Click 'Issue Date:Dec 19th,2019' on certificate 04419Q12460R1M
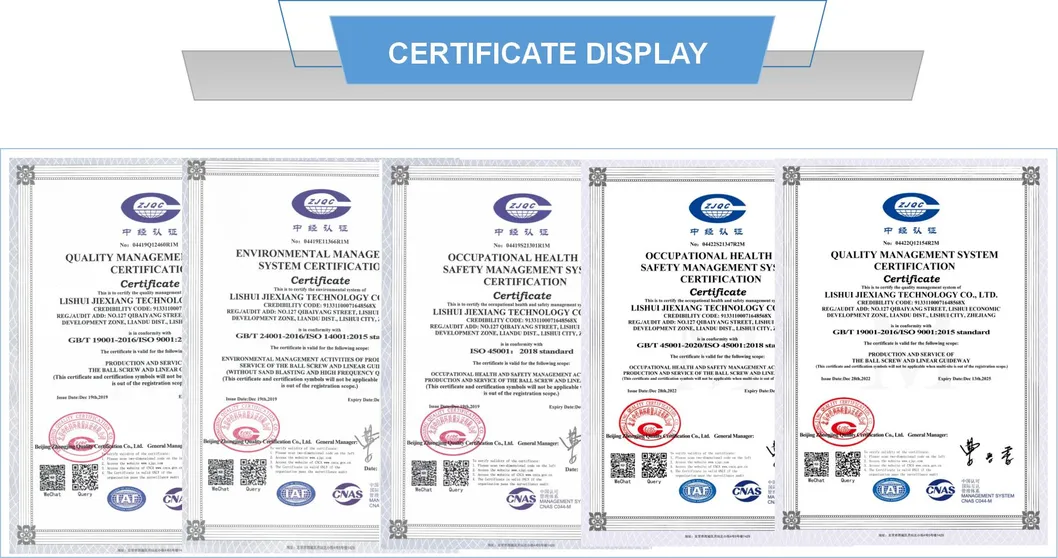The height and width of the screenshot is (558, 1058). pyautogui.click(x=82, y=397)
